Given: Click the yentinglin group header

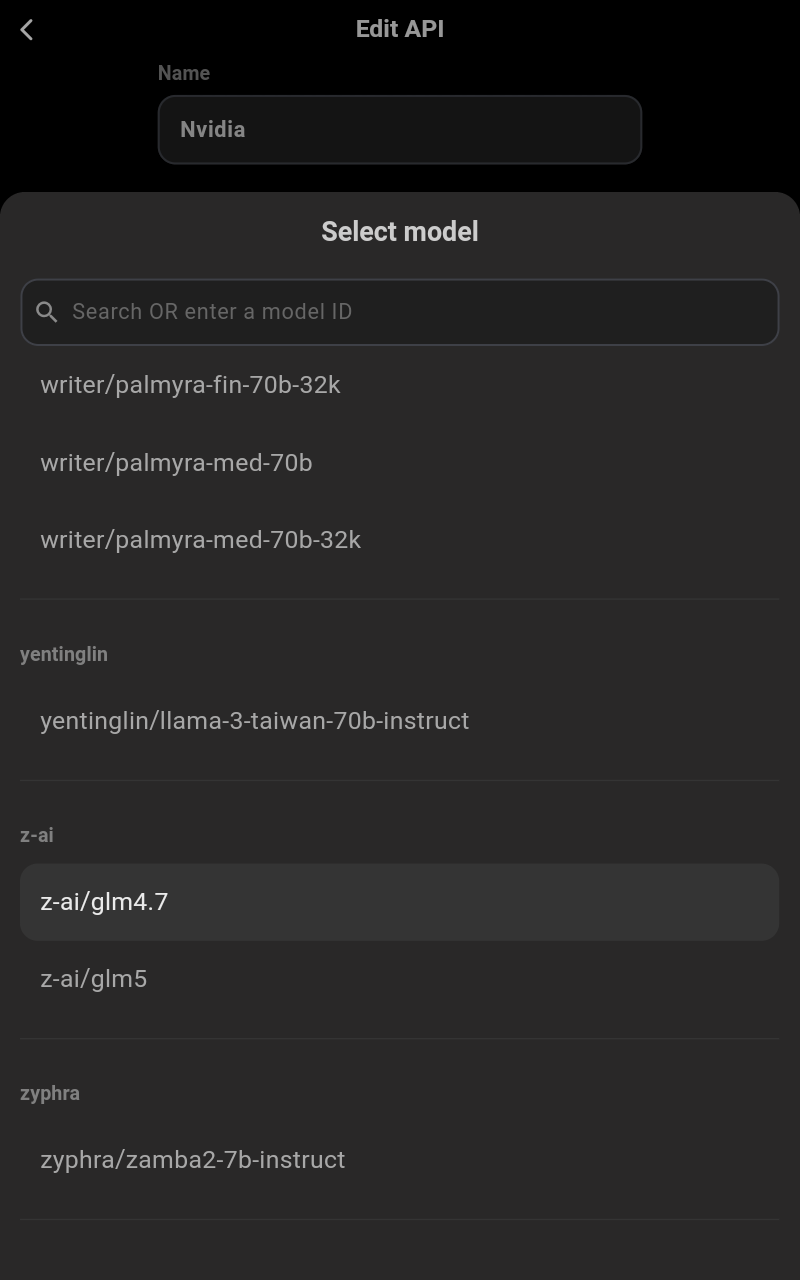Looking at the screenshot, I should pos(64,654).
